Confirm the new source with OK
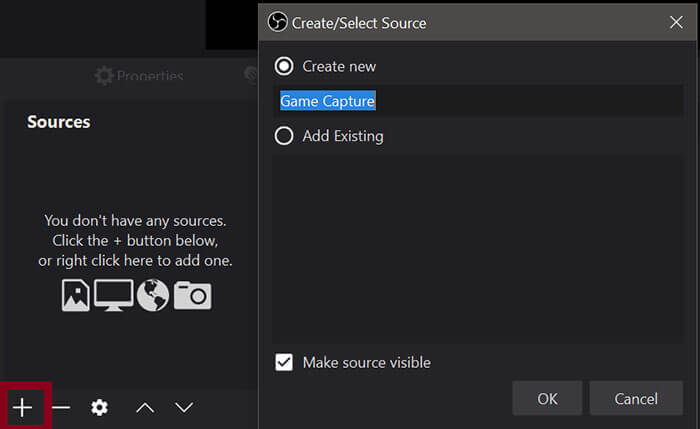700x429 pixels. (547, 399)
